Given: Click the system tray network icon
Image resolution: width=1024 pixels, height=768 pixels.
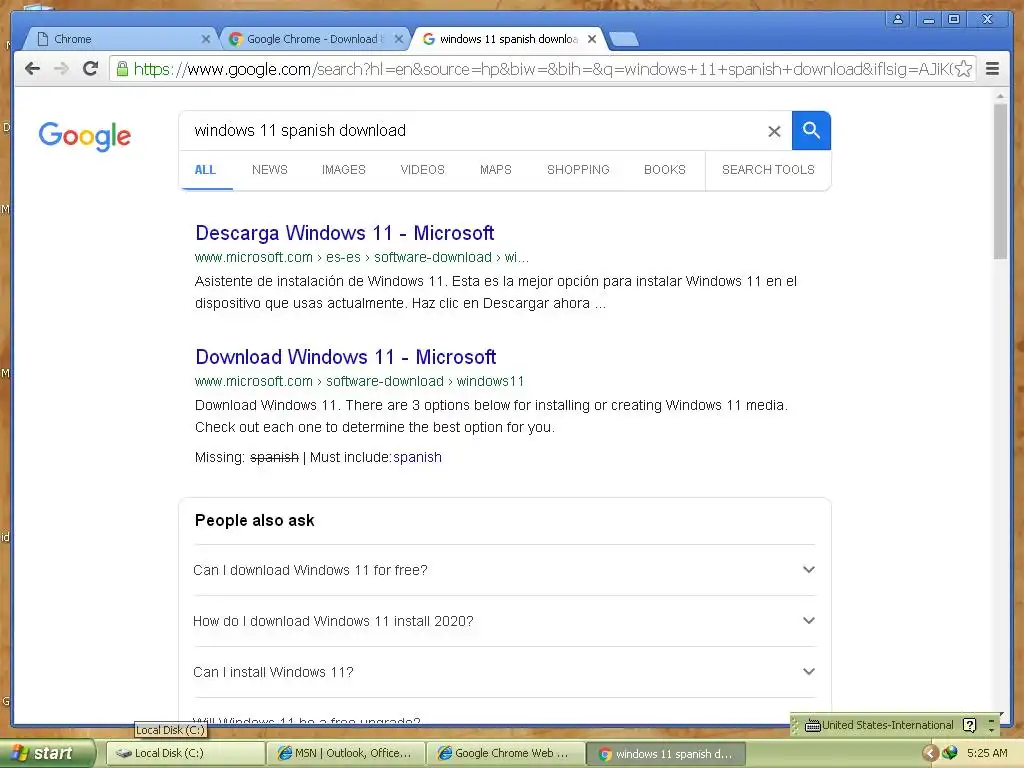Looking at the screenshot, I should pyautogui.click(x=950, y=754).
